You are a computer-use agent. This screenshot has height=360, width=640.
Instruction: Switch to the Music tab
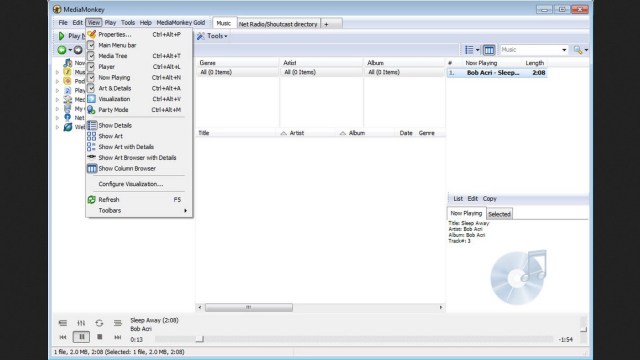click(x=224, y=24)
